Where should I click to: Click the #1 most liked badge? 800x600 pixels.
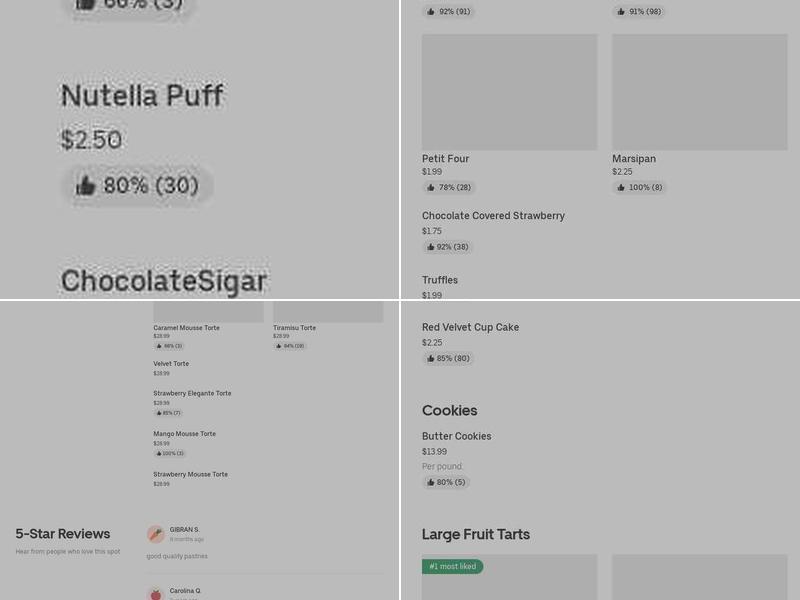point(452,567)
